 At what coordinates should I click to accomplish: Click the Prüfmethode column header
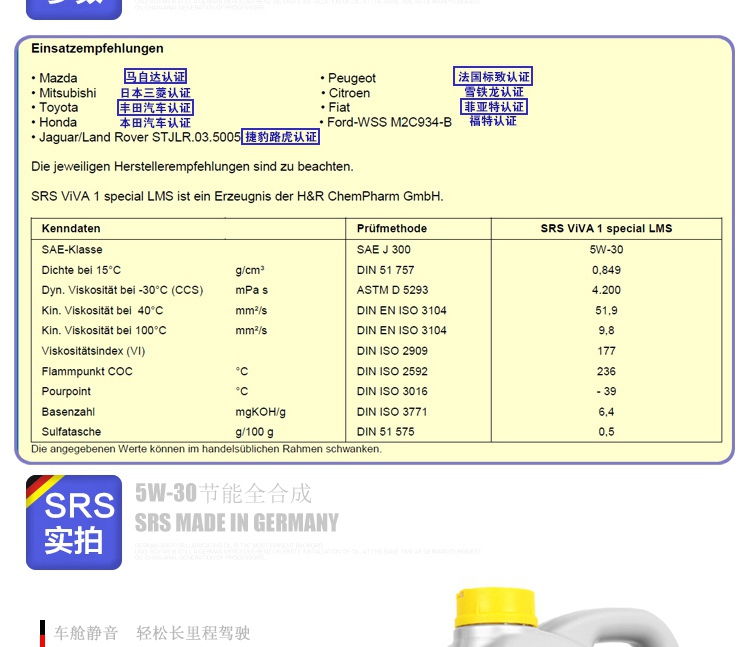(x=392, y=228)
